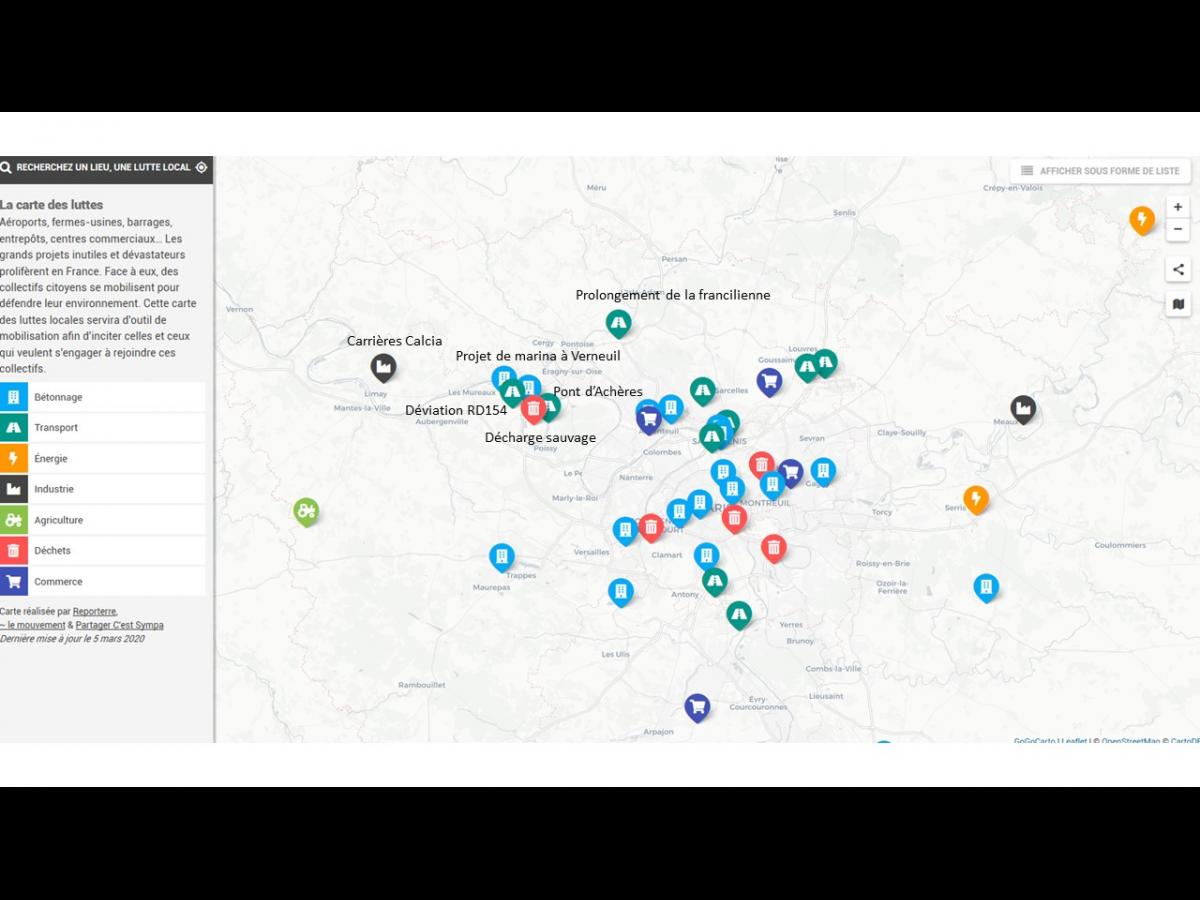Open the map layers icon

pos(1178,304)
